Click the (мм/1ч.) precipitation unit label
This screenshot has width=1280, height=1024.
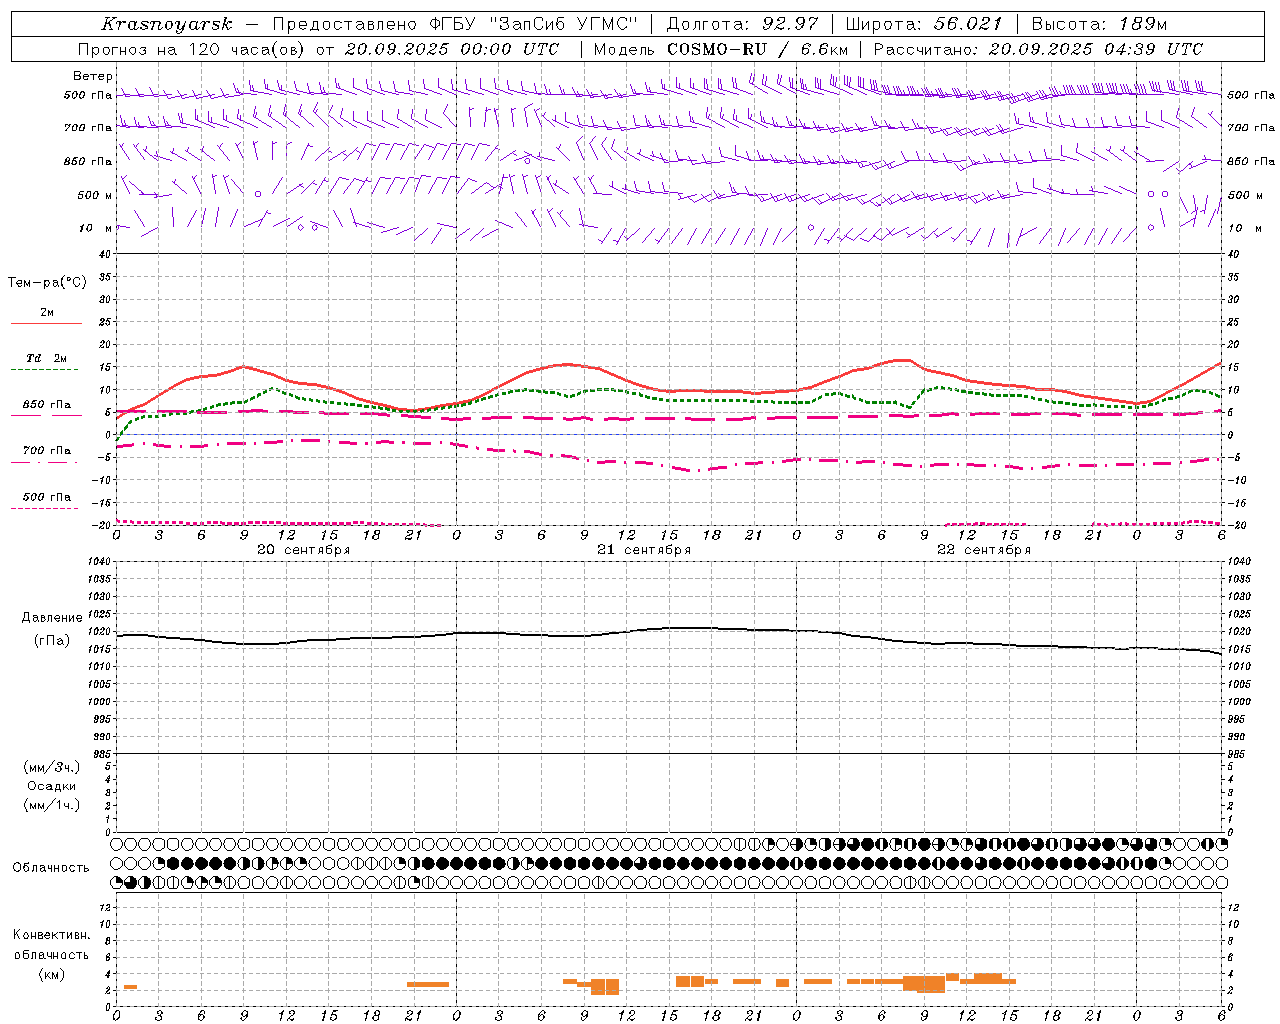coord(52,805)
